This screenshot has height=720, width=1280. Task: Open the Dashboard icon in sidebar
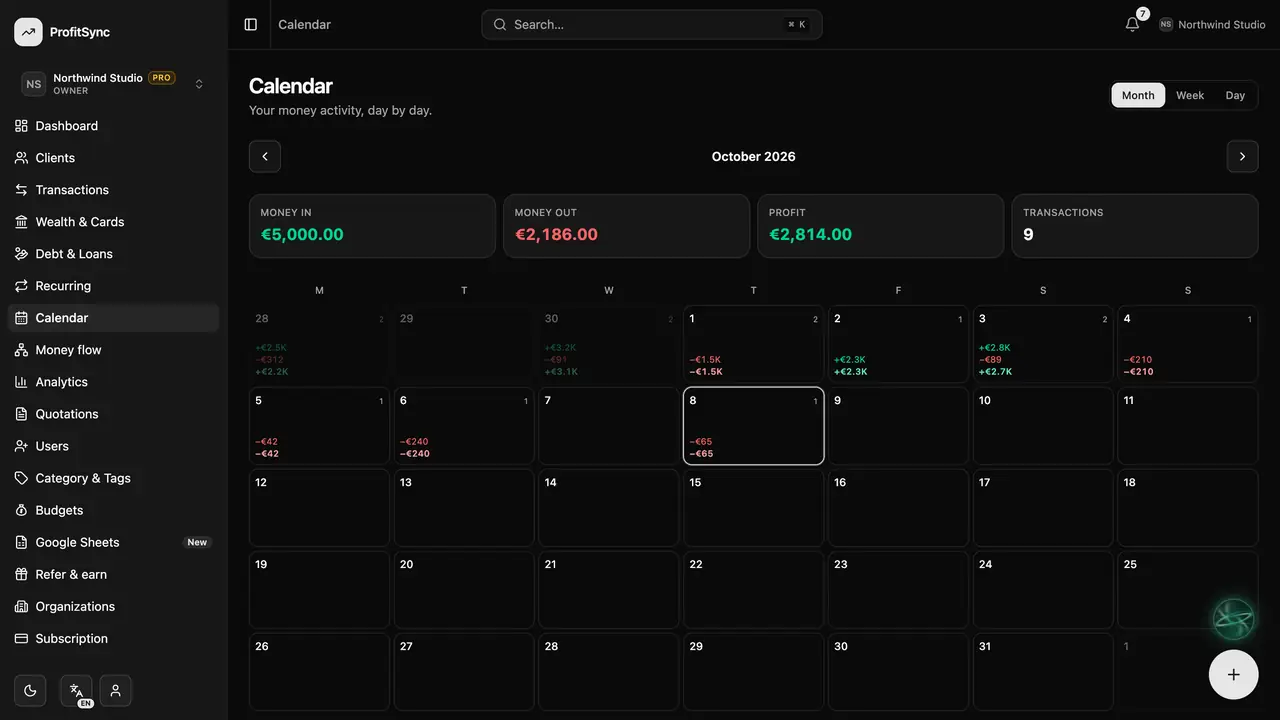21,126
